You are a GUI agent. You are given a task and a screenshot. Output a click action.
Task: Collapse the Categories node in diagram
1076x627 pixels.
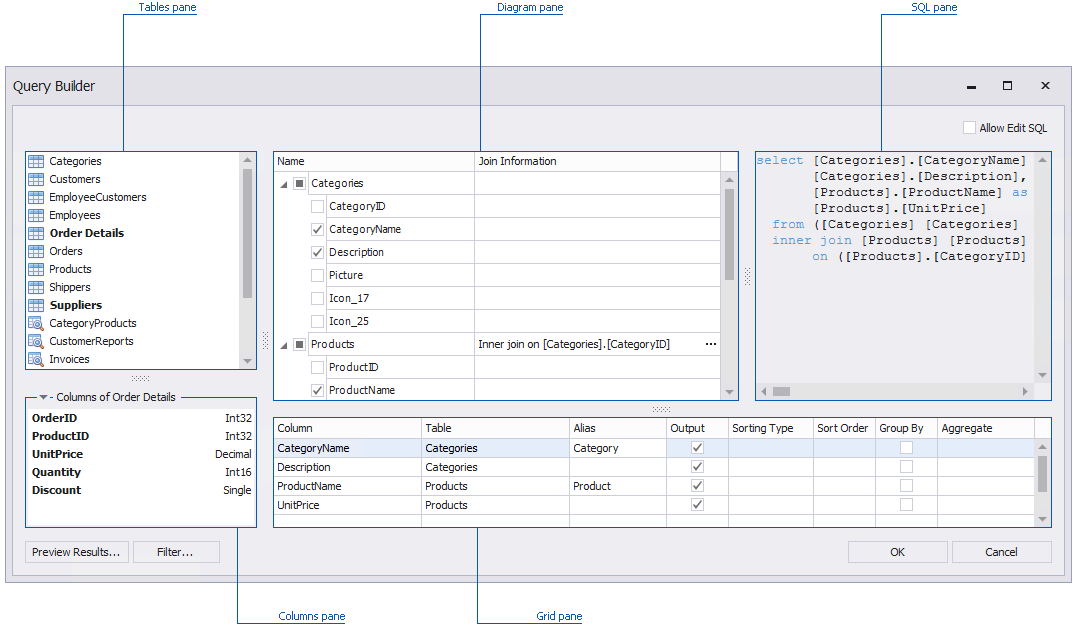(x=284, y=185)
